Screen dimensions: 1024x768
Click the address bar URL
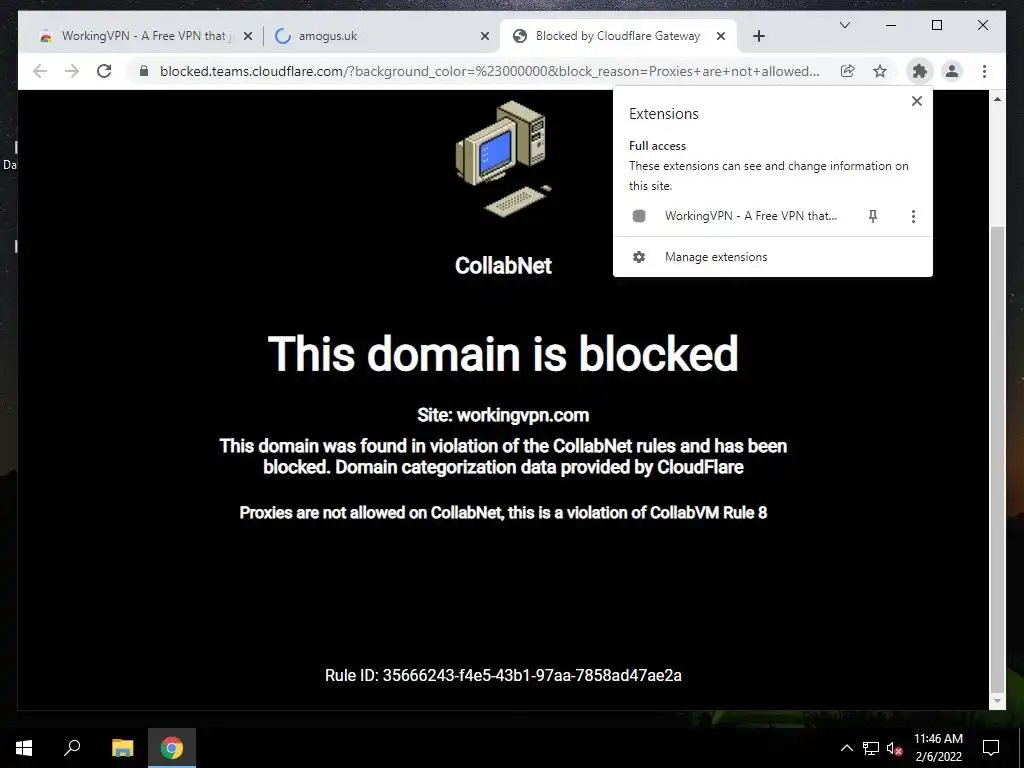pos(489,71)
